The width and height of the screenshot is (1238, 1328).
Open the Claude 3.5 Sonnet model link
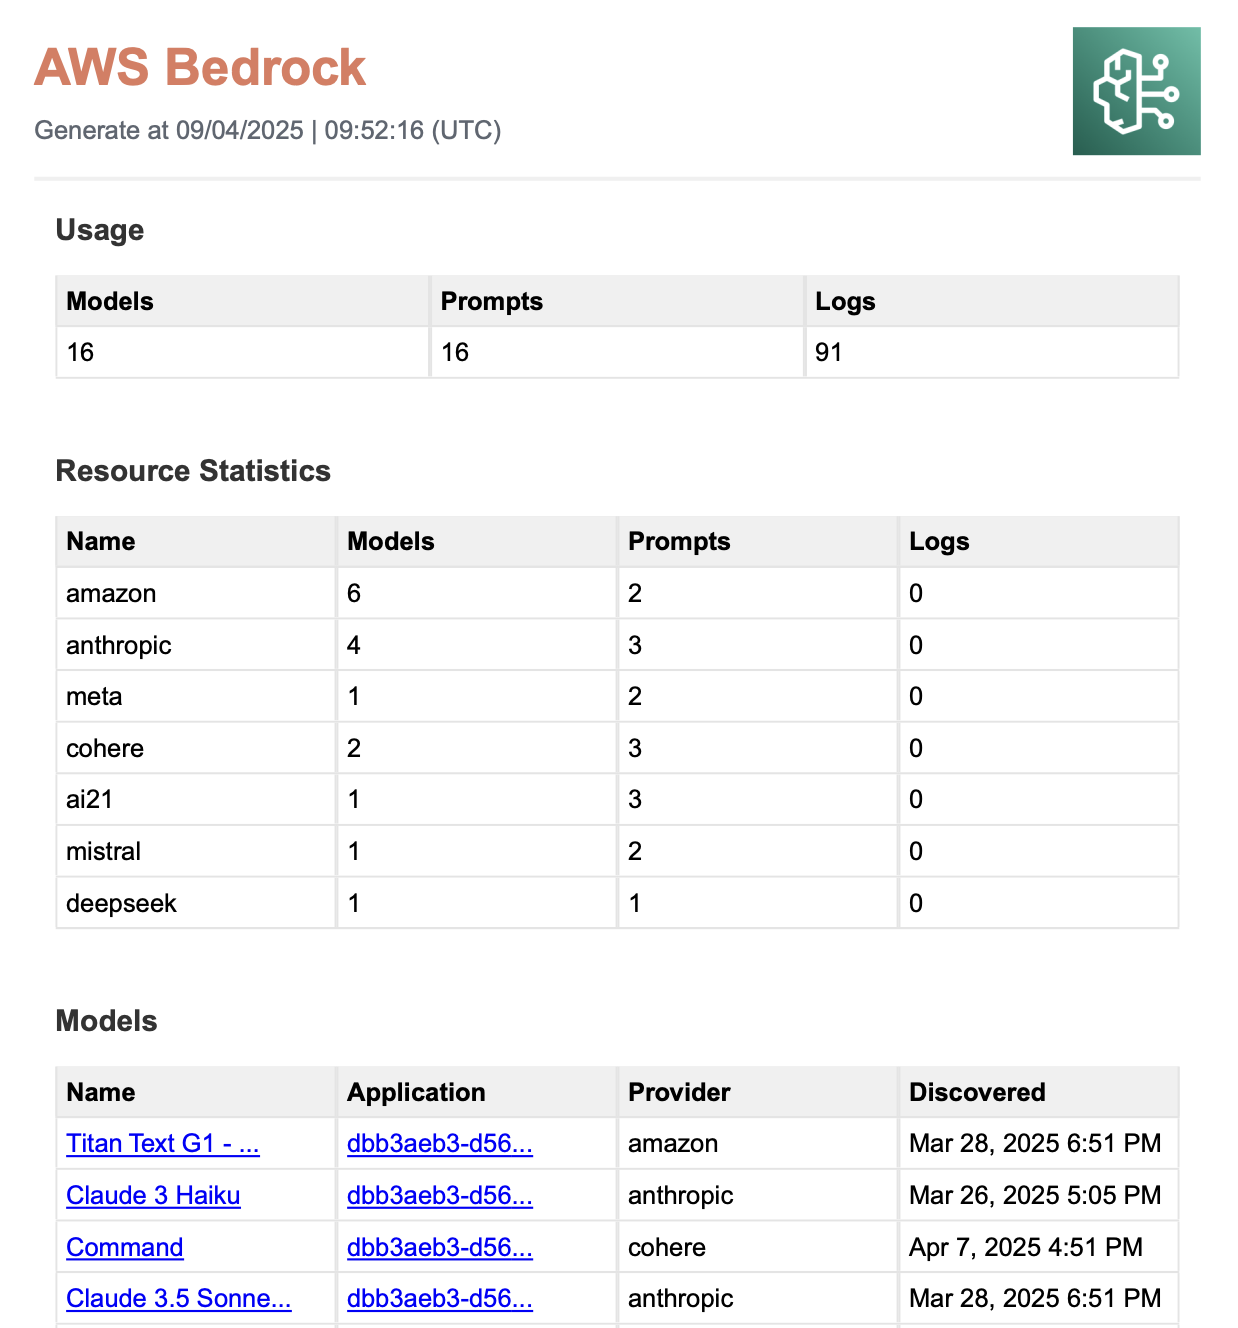[x=178, y=1298]
